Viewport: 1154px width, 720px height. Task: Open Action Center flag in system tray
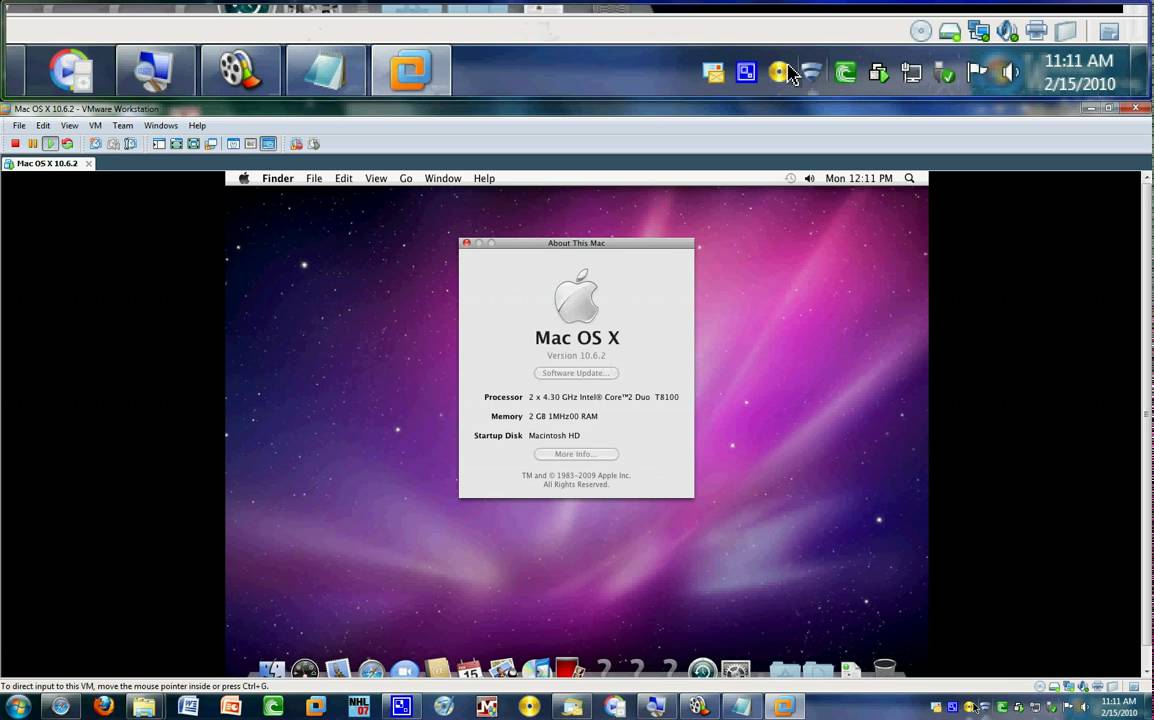1068,707
